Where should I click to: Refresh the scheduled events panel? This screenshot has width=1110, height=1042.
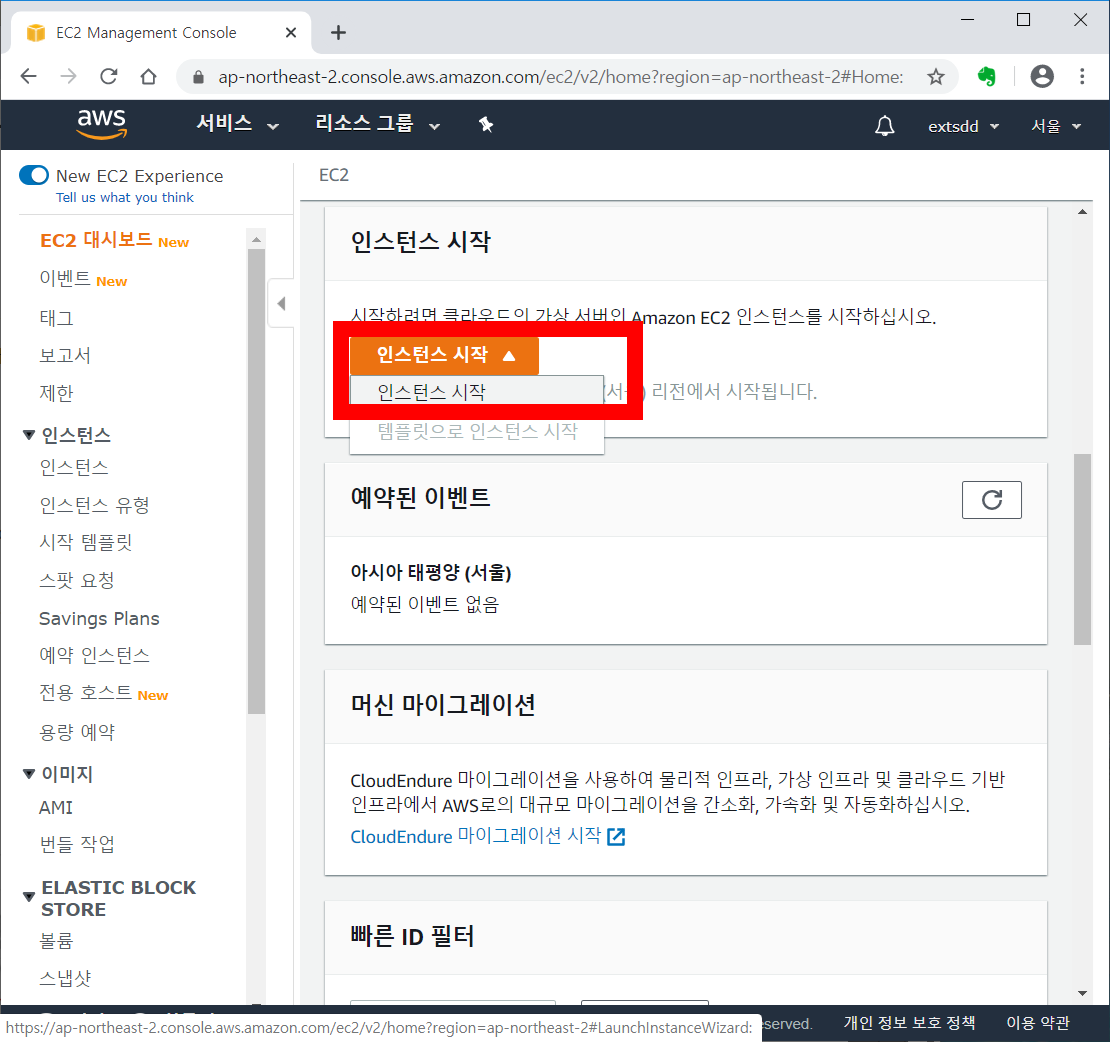(991, 500)
